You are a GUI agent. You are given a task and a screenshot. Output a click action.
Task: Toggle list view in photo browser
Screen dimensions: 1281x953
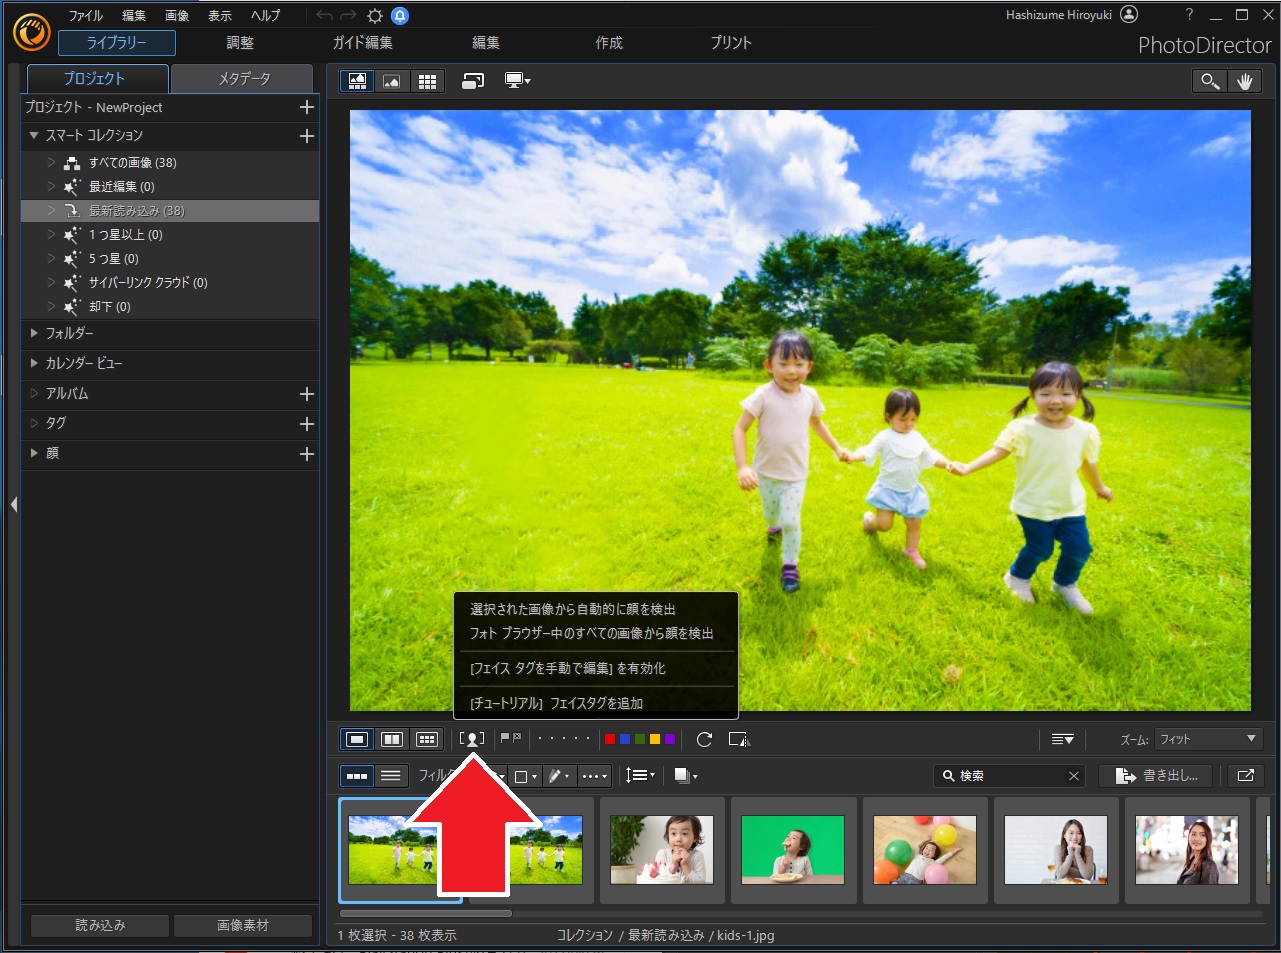pos(391,776)
